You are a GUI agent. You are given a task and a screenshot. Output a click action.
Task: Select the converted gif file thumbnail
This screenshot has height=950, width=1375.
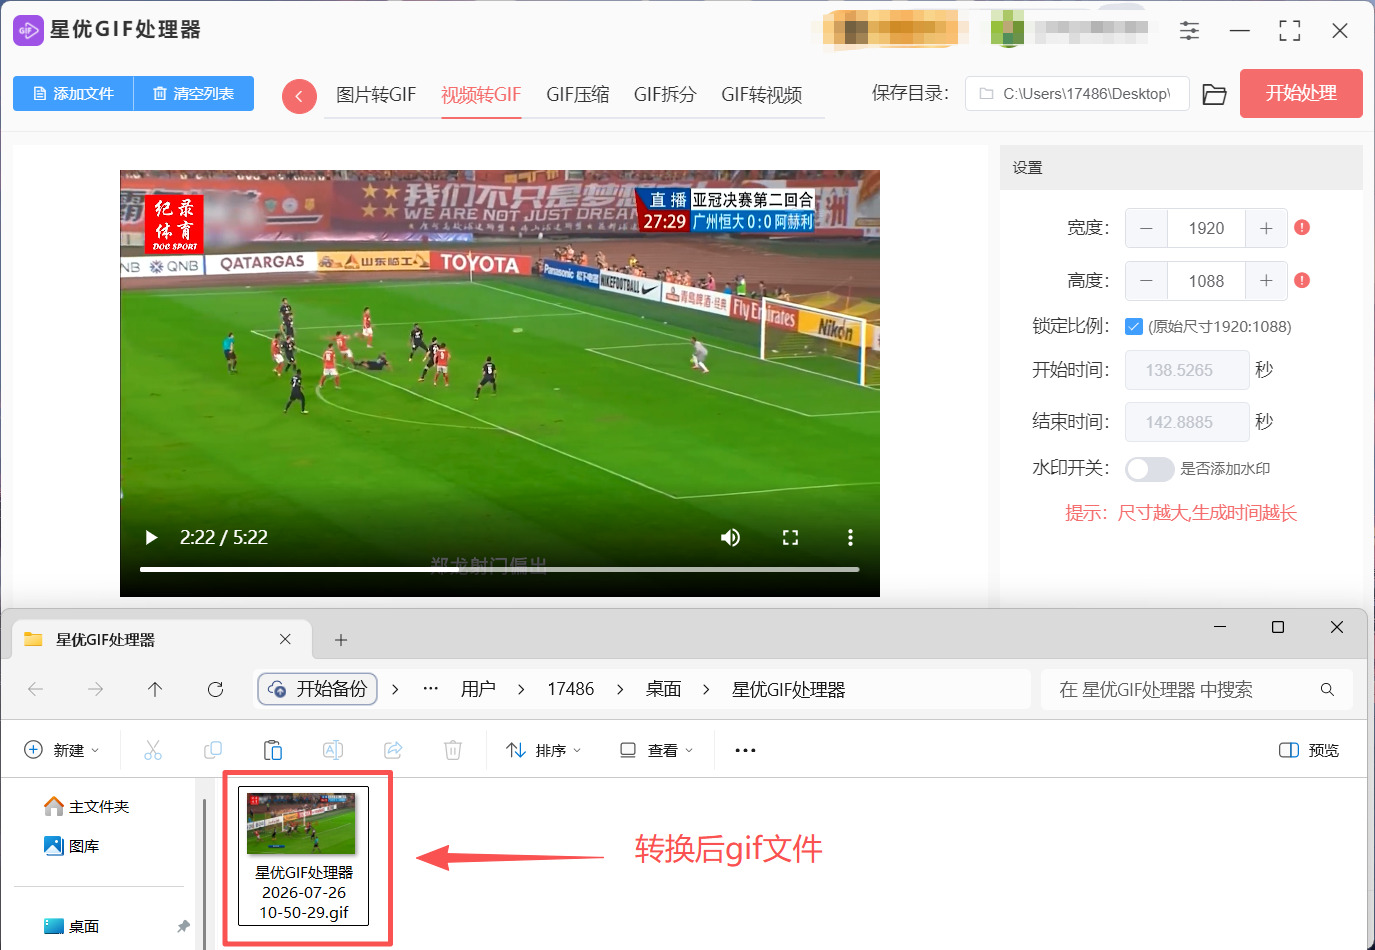pyautogui.click(x=304, y=856)
